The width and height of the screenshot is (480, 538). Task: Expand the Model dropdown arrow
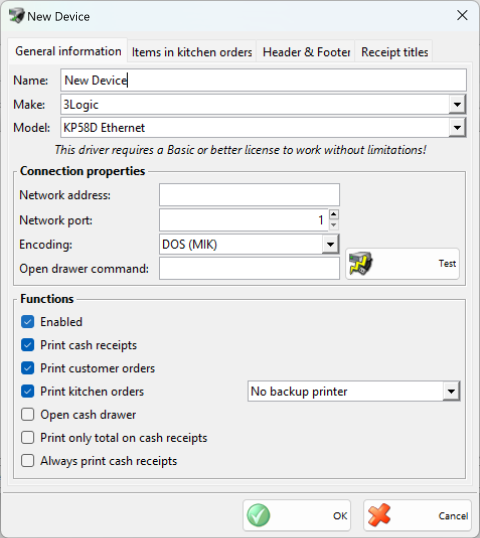(x=457, y=128)
